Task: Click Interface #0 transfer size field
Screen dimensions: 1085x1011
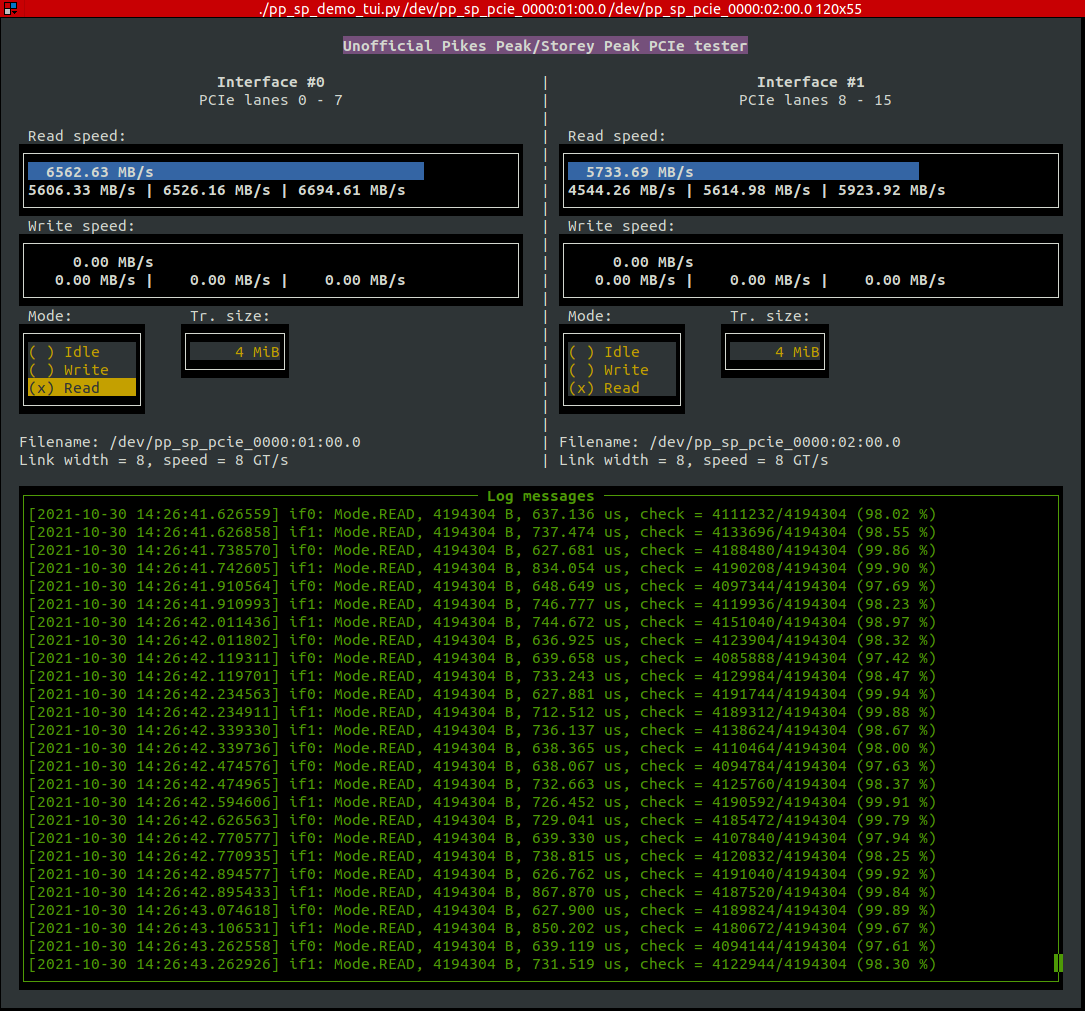Action: click(x=235, y=351)
